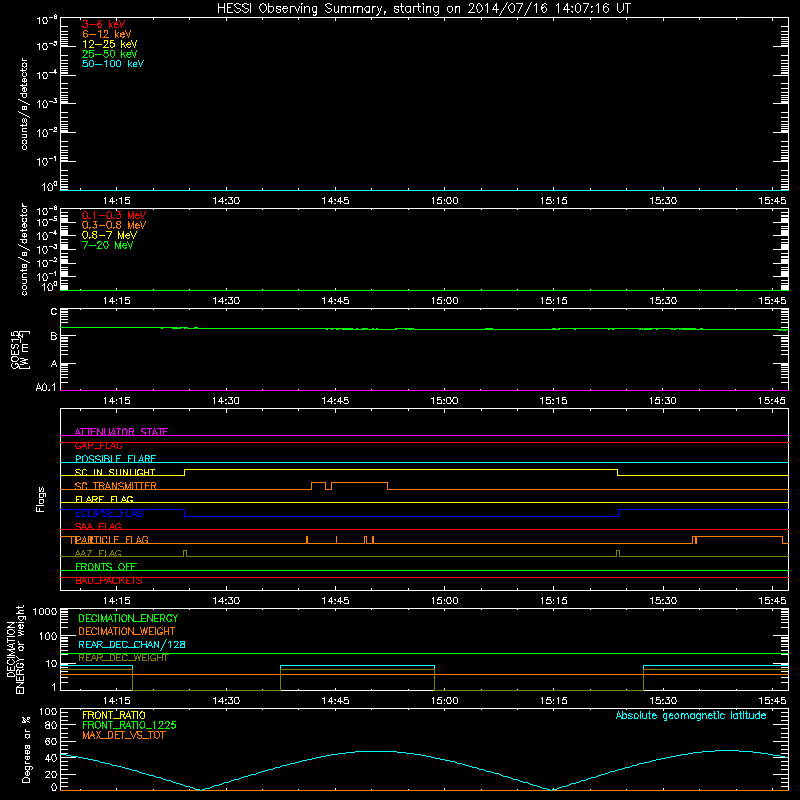This screenshot has height=800, width=800.
Task: Click the BAD_PACKETS label
Action: coord(109,580)
